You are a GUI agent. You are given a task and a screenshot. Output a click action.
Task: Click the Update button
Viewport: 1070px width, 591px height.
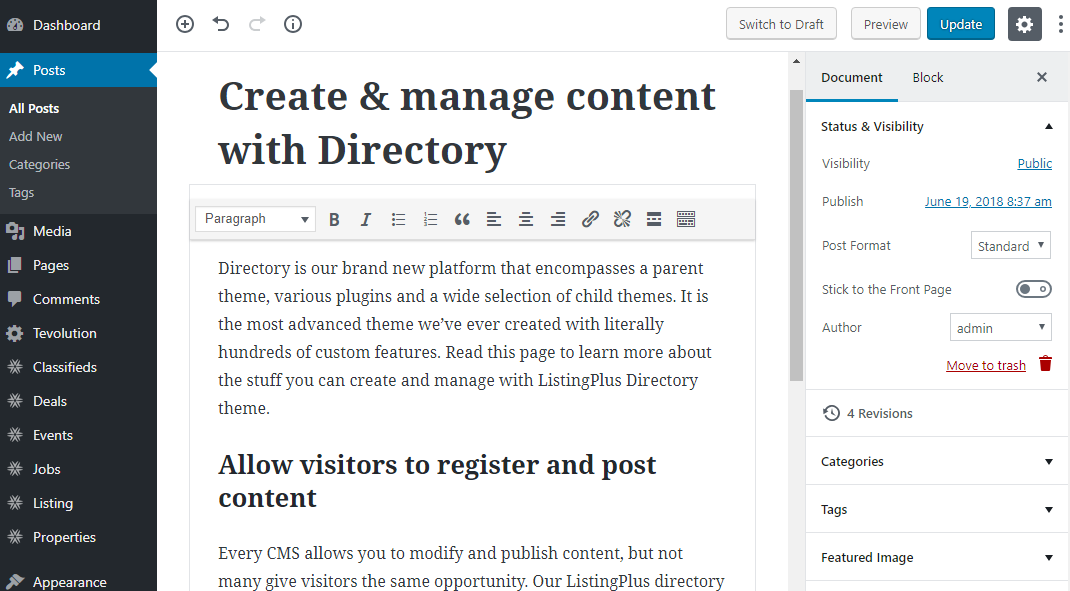(x=961, y=25)
